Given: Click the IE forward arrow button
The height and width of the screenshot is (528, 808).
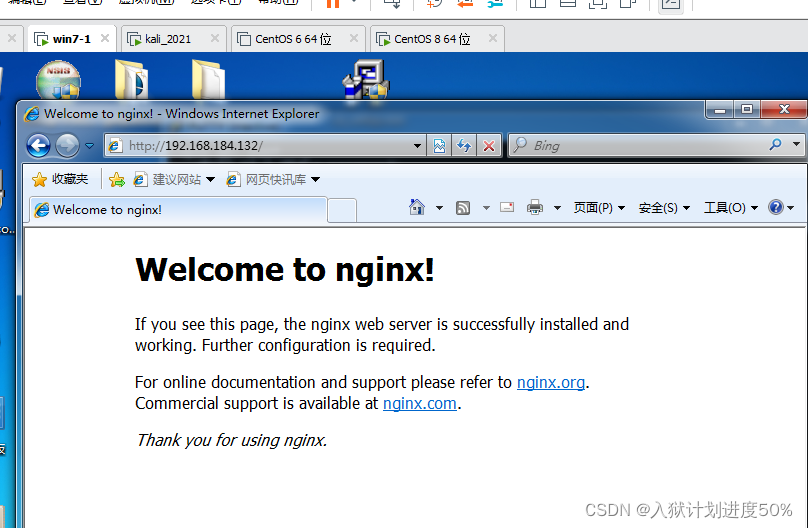Looking at the screenshot, I should pos(68,146).
